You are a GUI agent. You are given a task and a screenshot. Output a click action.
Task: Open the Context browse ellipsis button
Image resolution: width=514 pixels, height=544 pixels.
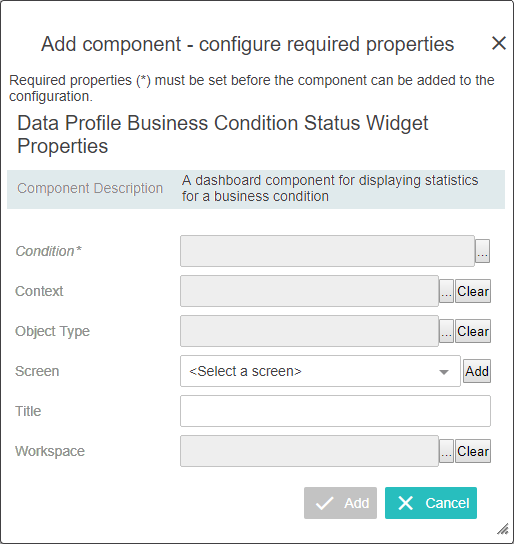coord(446,291)
